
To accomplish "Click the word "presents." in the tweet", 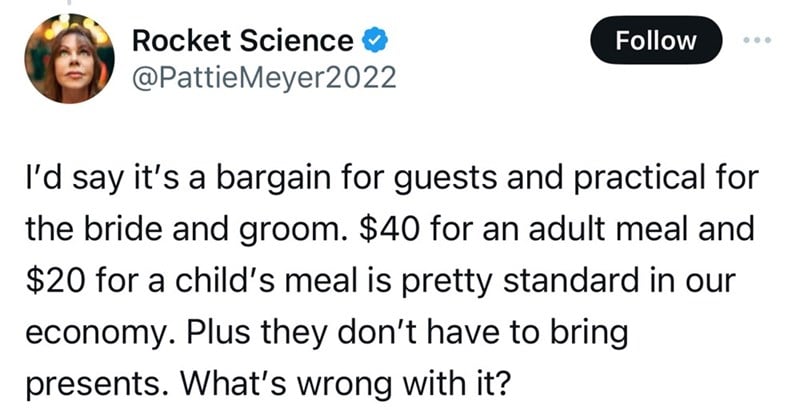I will click(97, 383).
